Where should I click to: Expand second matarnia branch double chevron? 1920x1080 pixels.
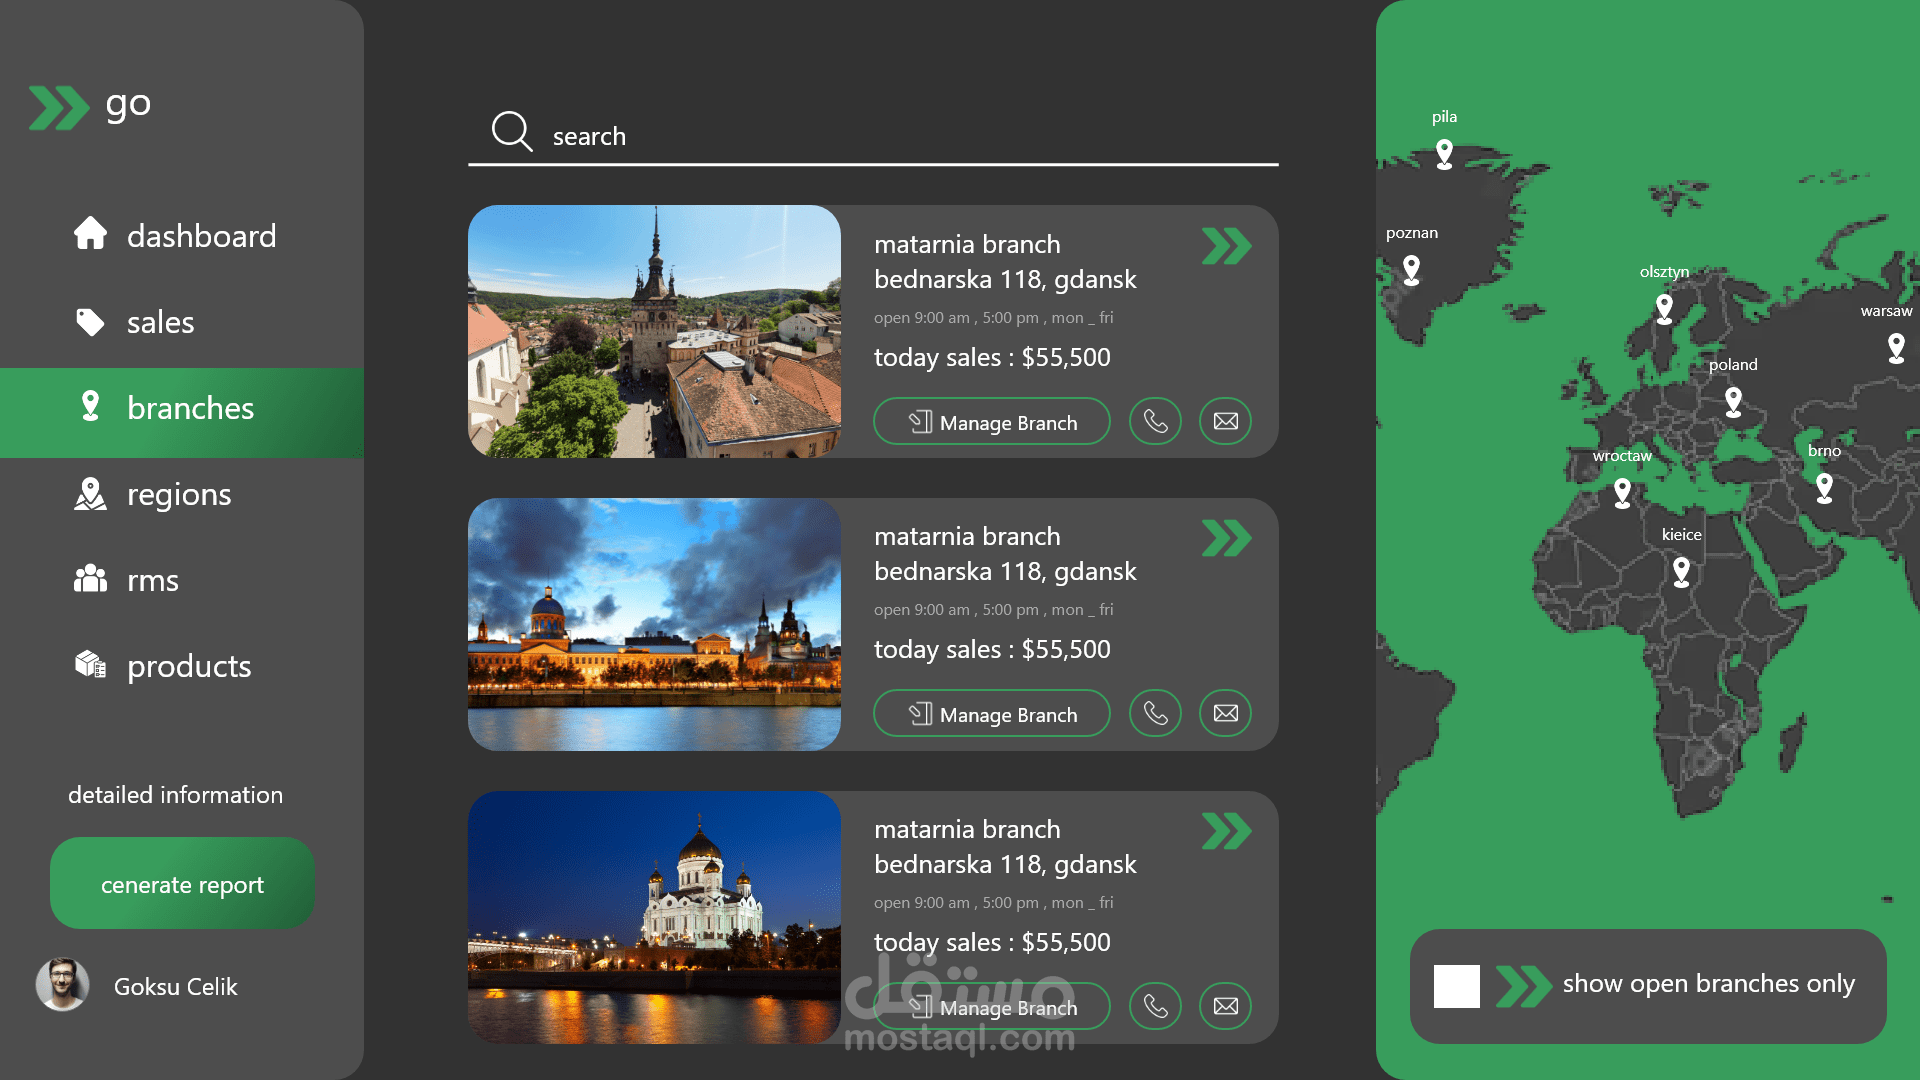[1226, 538]
